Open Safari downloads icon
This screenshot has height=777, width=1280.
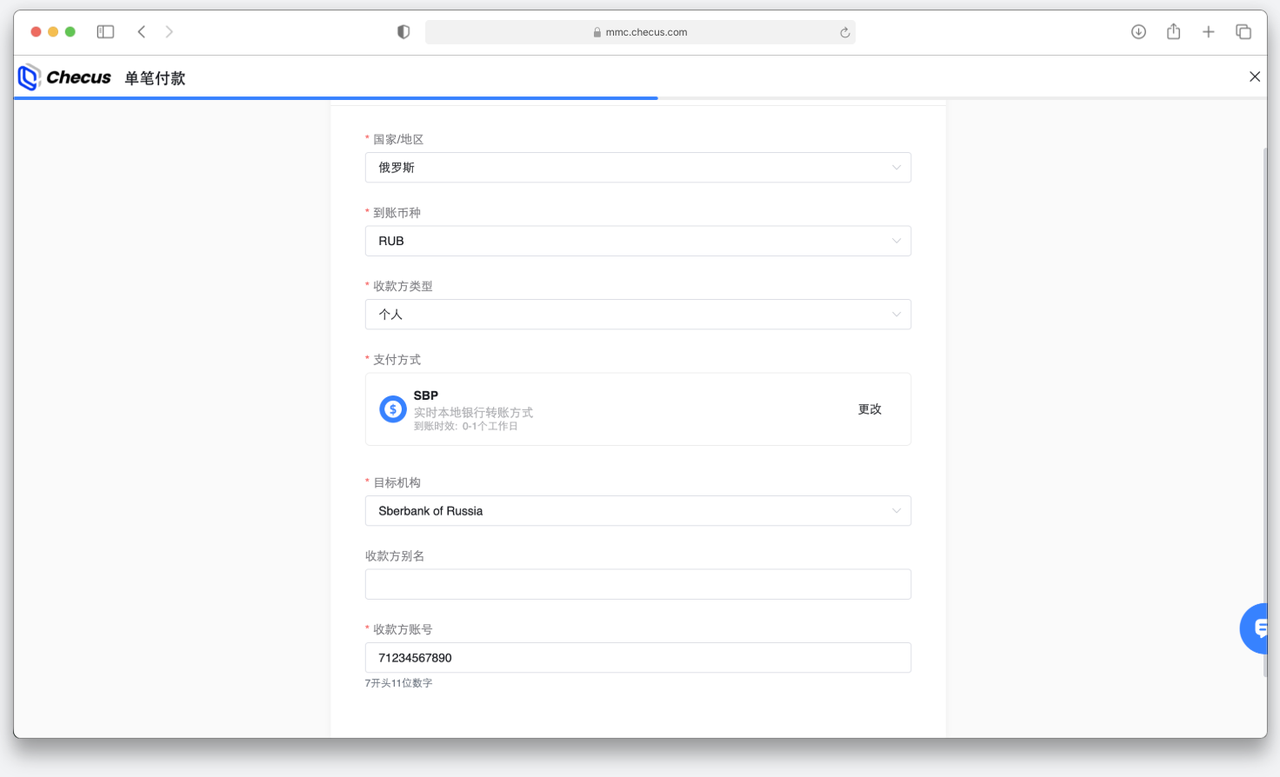click(1138, 32)
